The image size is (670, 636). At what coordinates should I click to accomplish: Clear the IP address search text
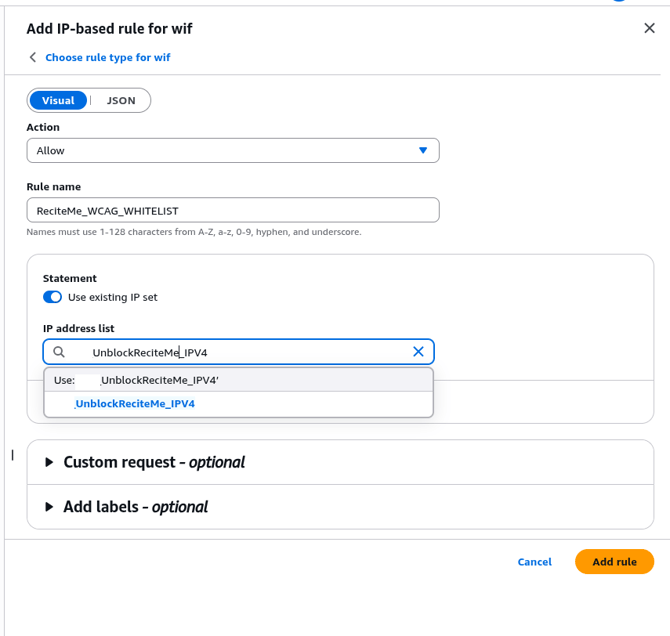point(418,352)
